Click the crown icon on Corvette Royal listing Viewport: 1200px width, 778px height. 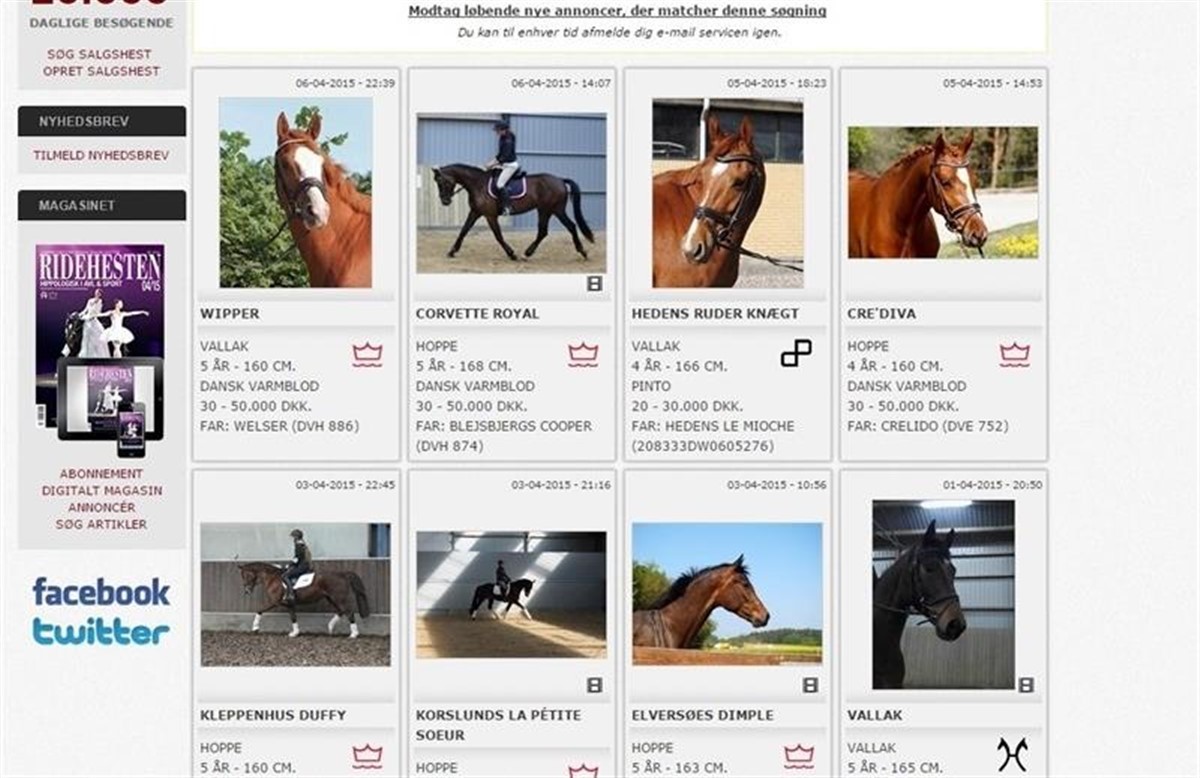pyautogui.click(x=583, y=354)
